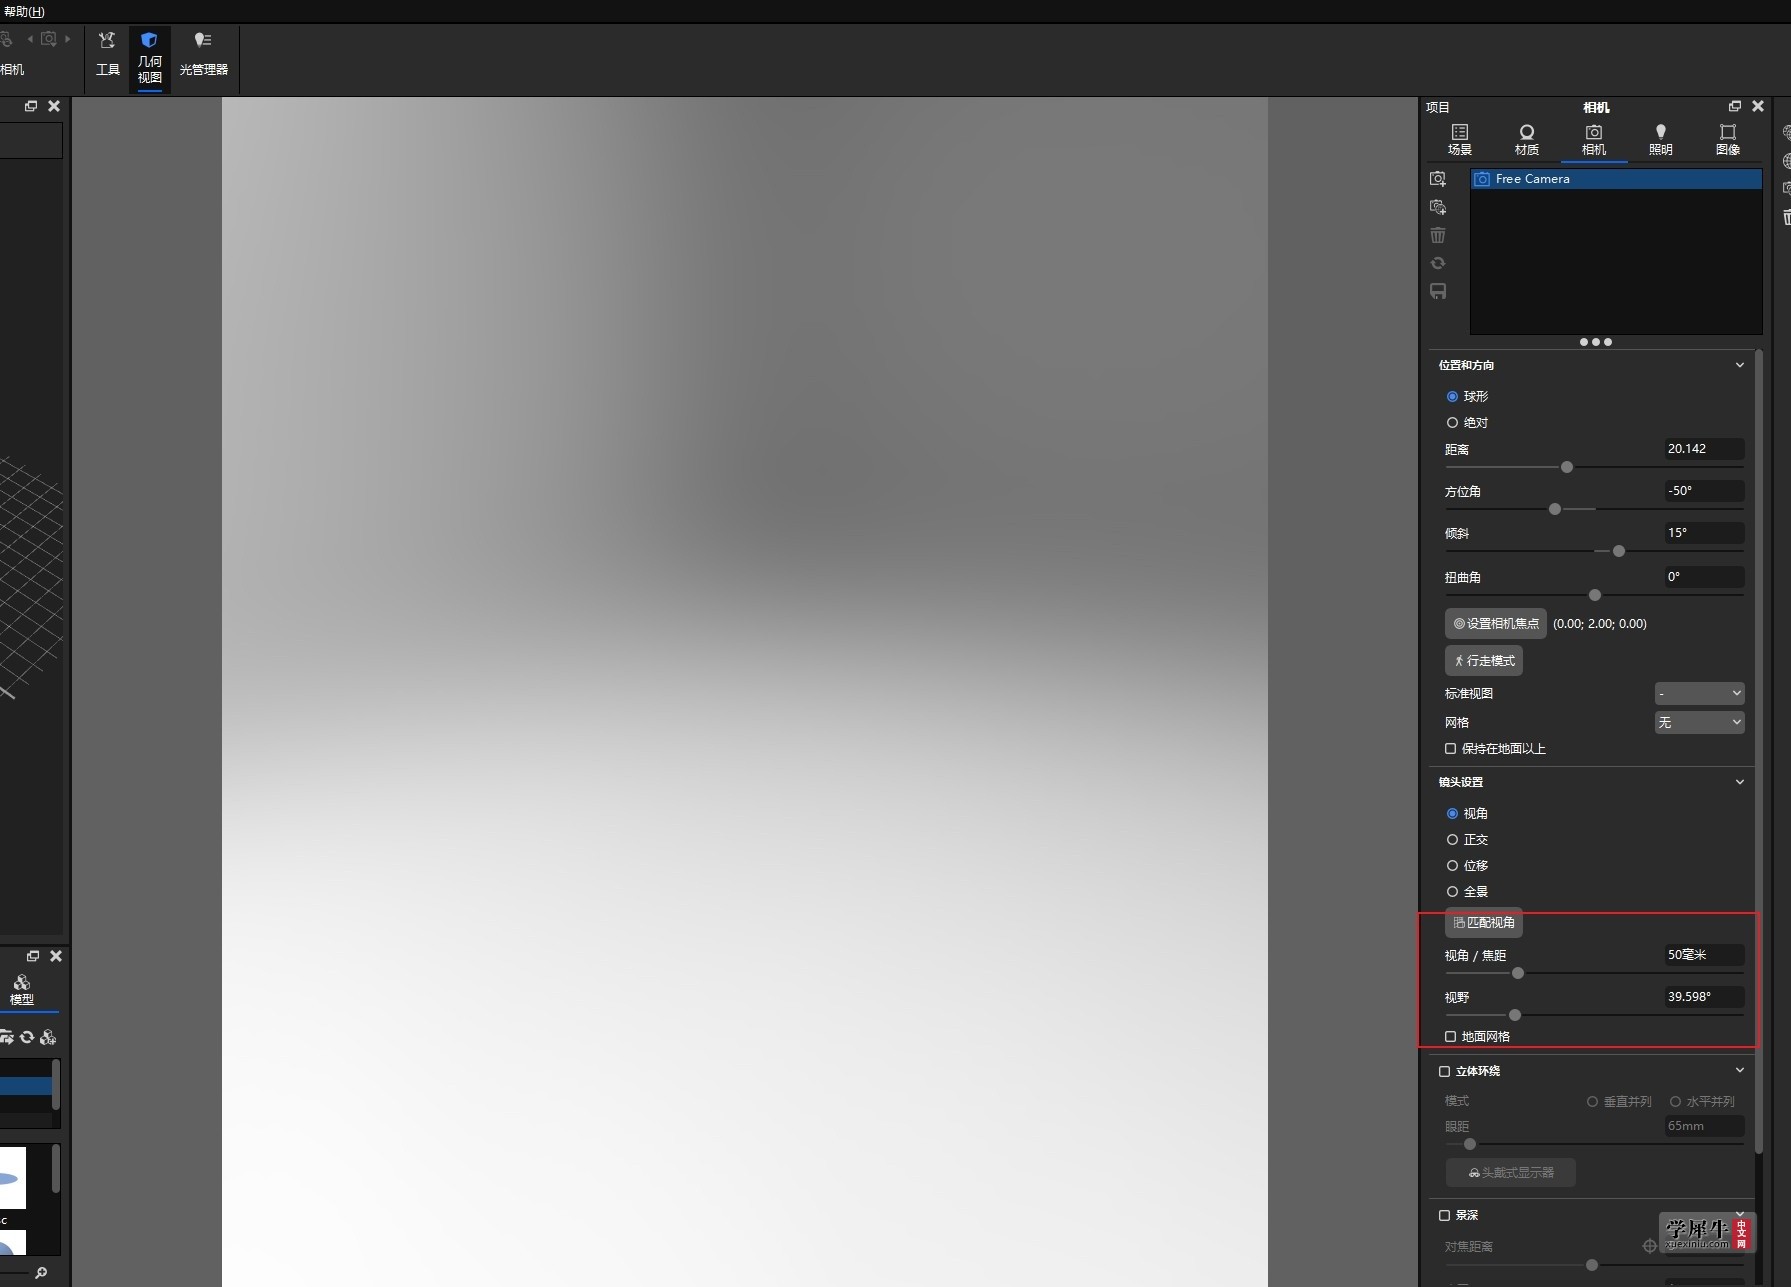Screen dimensions: 1791x1287
Task: Open the 工具 (Tools) toolbar item
Action: point(107,54)
